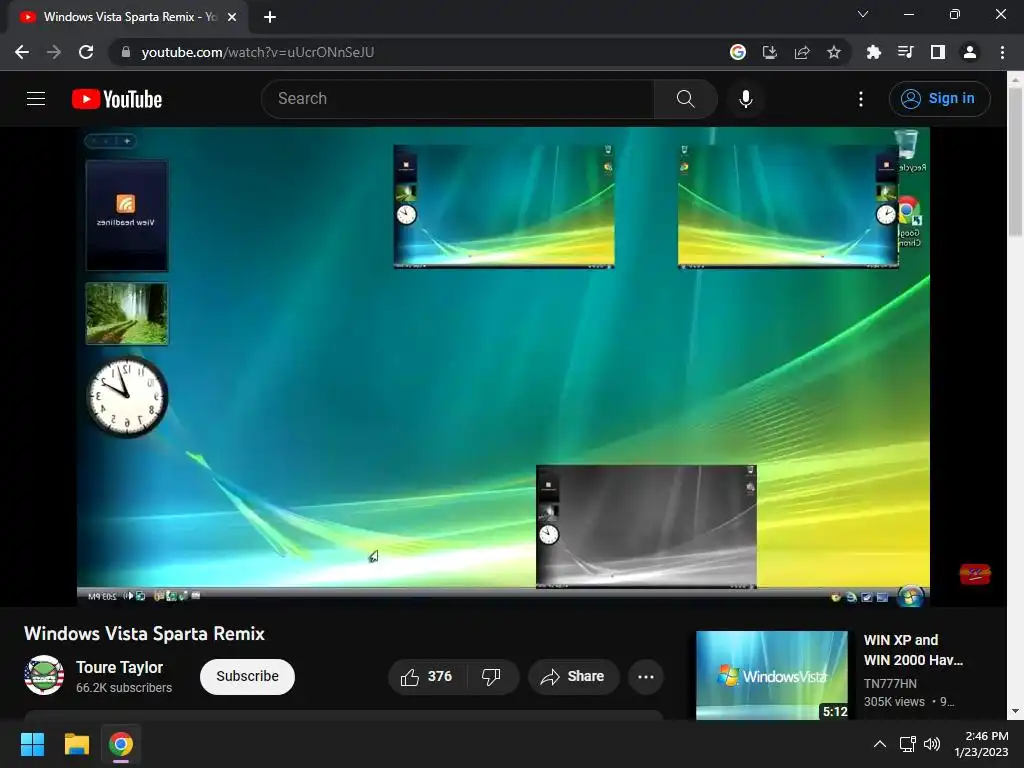Open the Chrome profile menu
The height and width of the screenshot is (768, 1024).
(969, 52)
